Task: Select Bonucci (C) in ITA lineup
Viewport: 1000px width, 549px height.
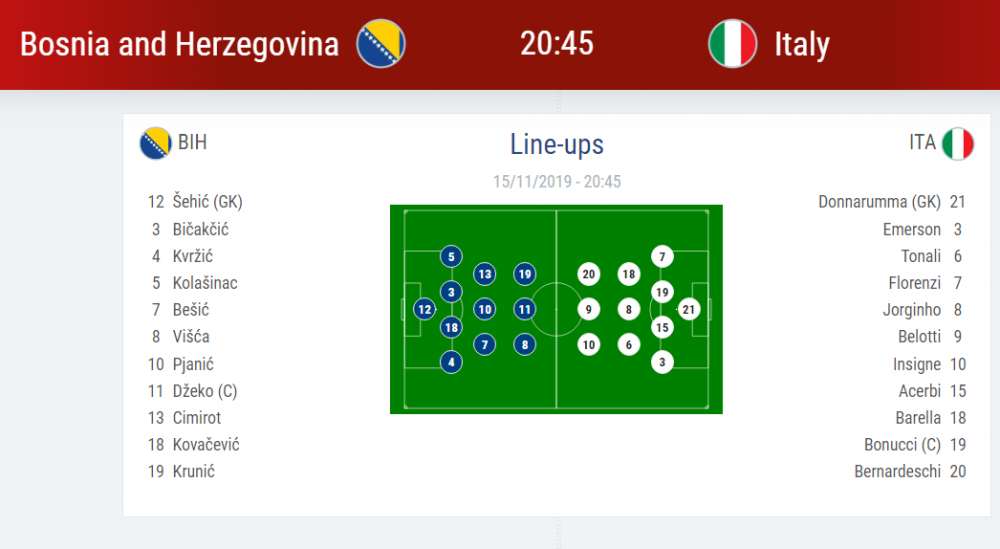Action: coord(903,444)
